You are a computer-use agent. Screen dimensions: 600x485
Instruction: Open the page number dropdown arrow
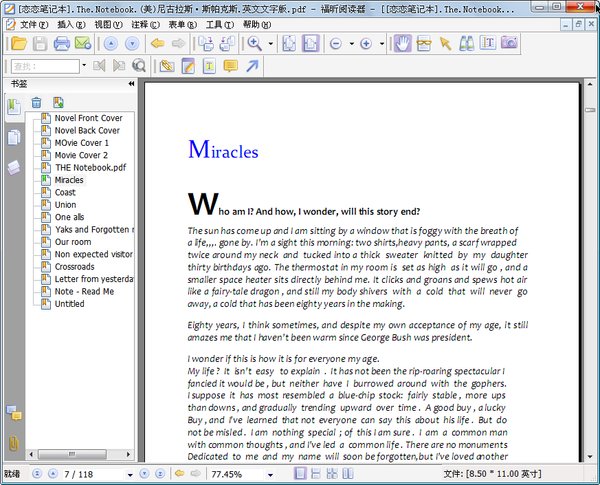point(130,475)
